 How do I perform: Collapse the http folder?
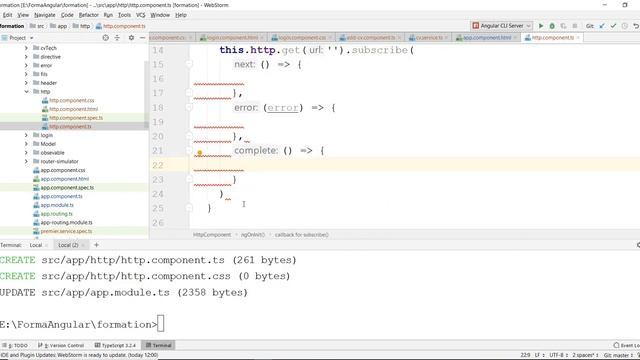pos(26,91)
